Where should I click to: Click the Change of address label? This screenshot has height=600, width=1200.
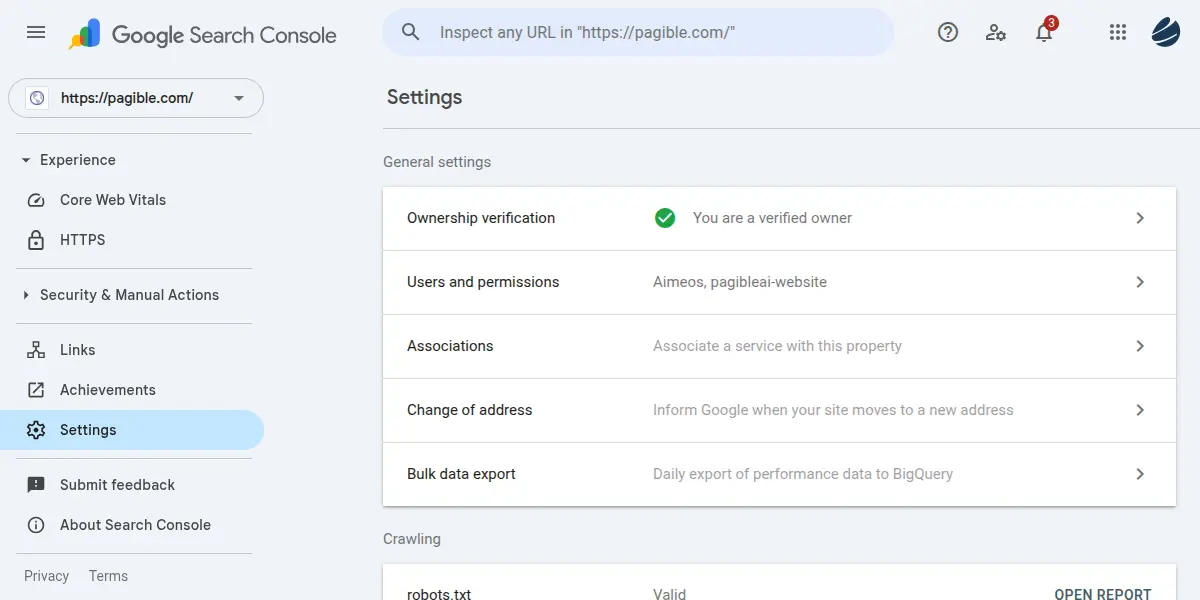[x=470, y=410]
